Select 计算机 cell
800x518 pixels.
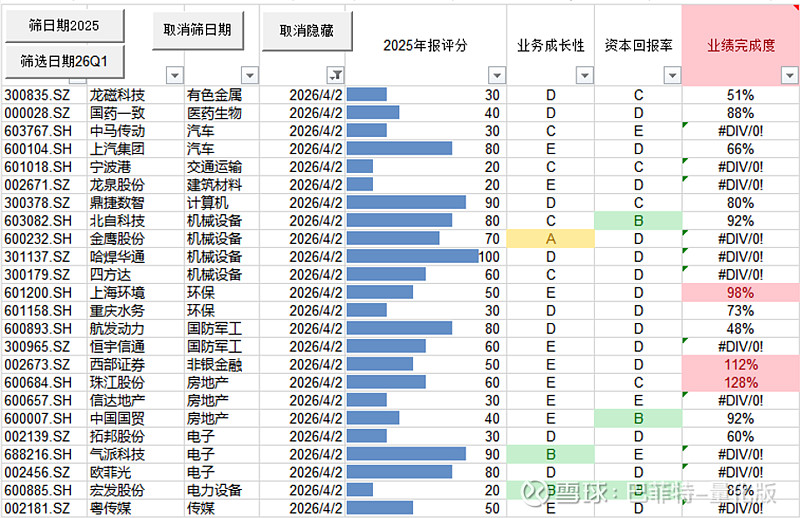click(222, 203)
